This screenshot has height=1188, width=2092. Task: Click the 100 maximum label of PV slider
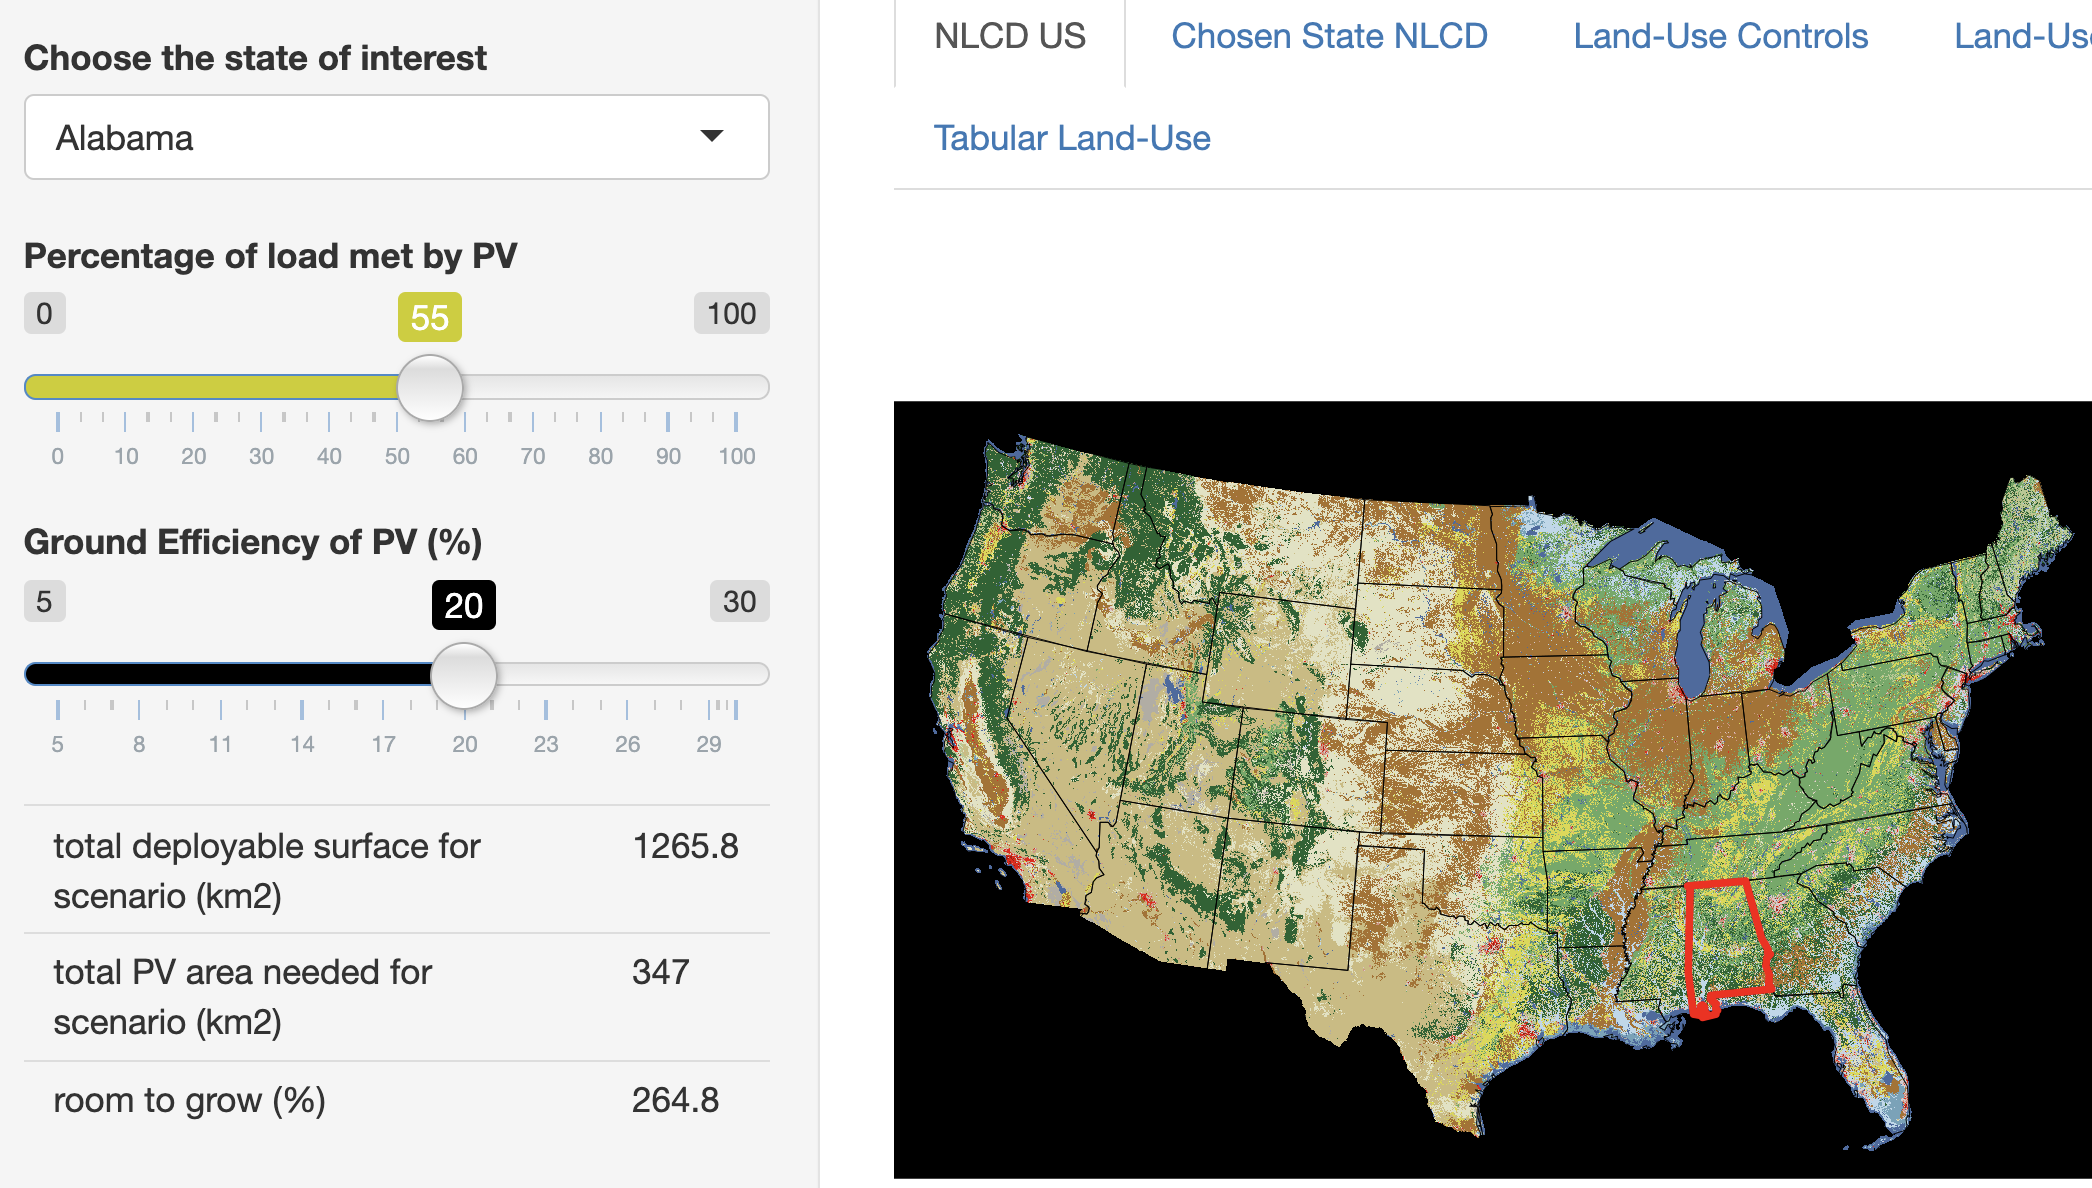731,313
